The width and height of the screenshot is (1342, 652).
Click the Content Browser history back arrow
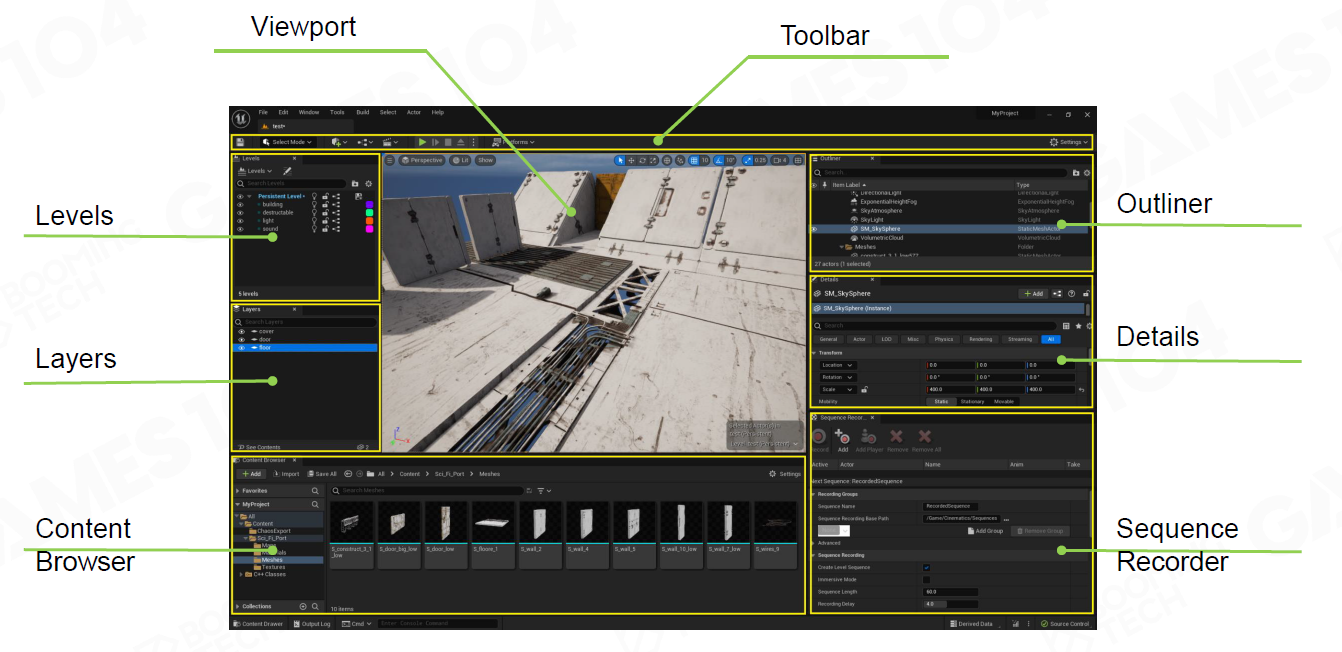(347, 474)
